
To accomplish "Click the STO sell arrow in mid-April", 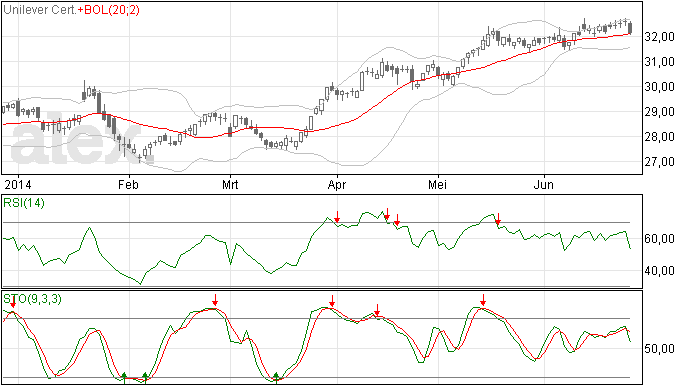I will tap(377, 310).
